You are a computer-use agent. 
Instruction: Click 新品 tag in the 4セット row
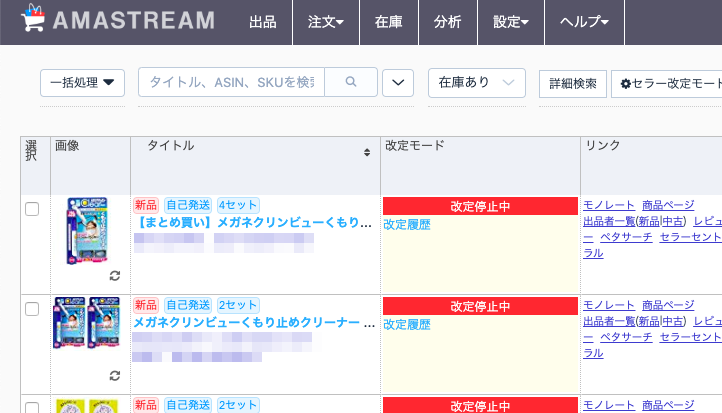(146, 205)
